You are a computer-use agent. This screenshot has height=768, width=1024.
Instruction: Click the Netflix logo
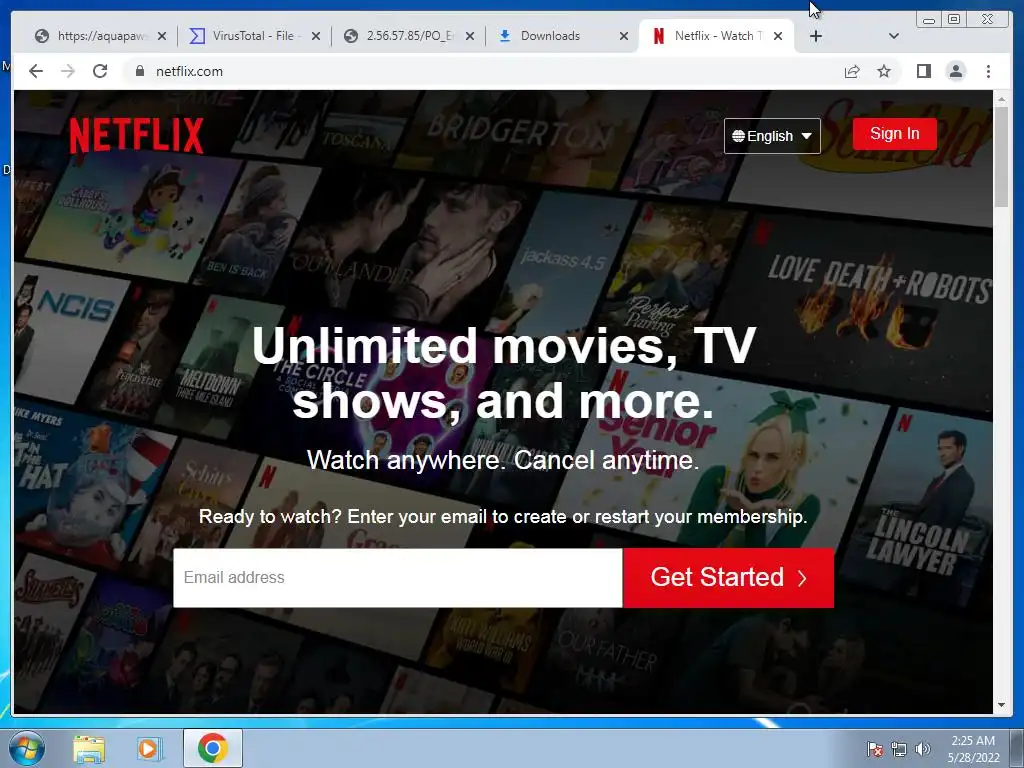136,135
